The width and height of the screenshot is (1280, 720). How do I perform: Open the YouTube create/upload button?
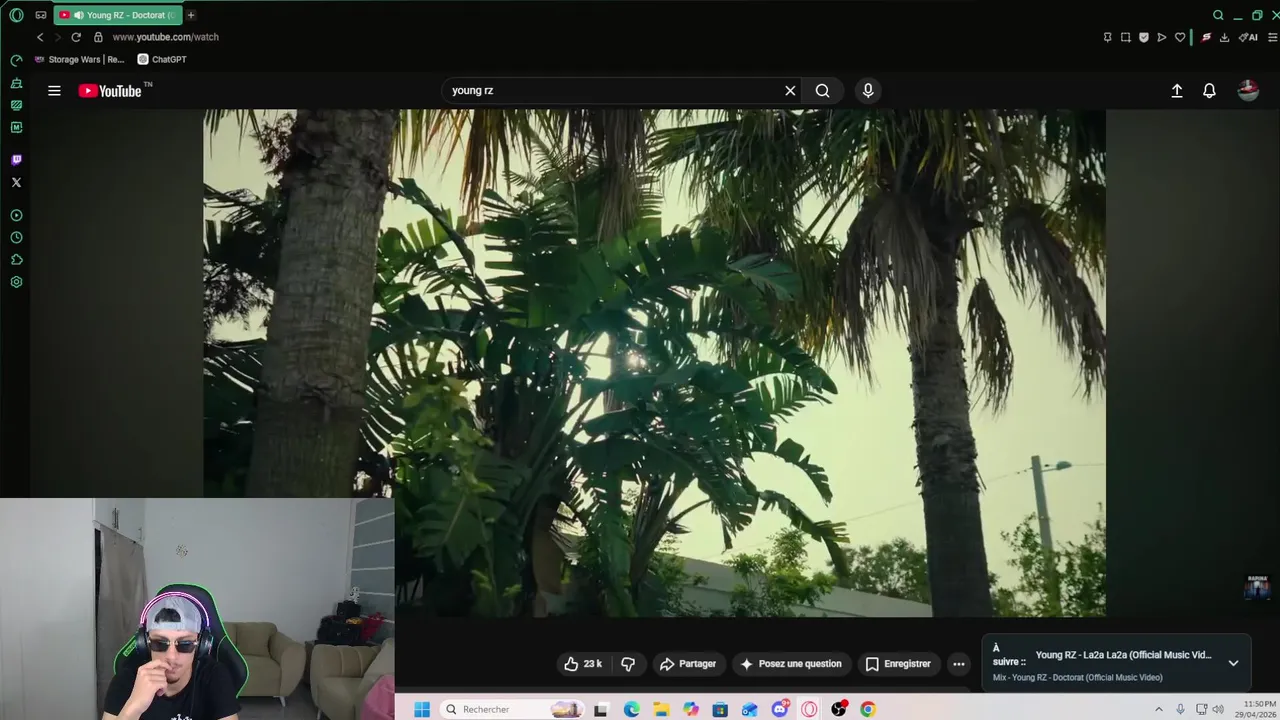tap(1177, 90)
